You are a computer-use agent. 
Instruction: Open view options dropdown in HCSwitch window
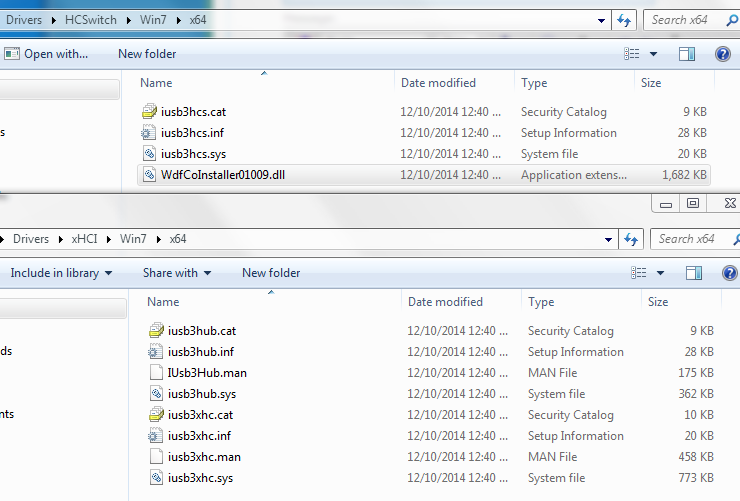coord(654,54)
